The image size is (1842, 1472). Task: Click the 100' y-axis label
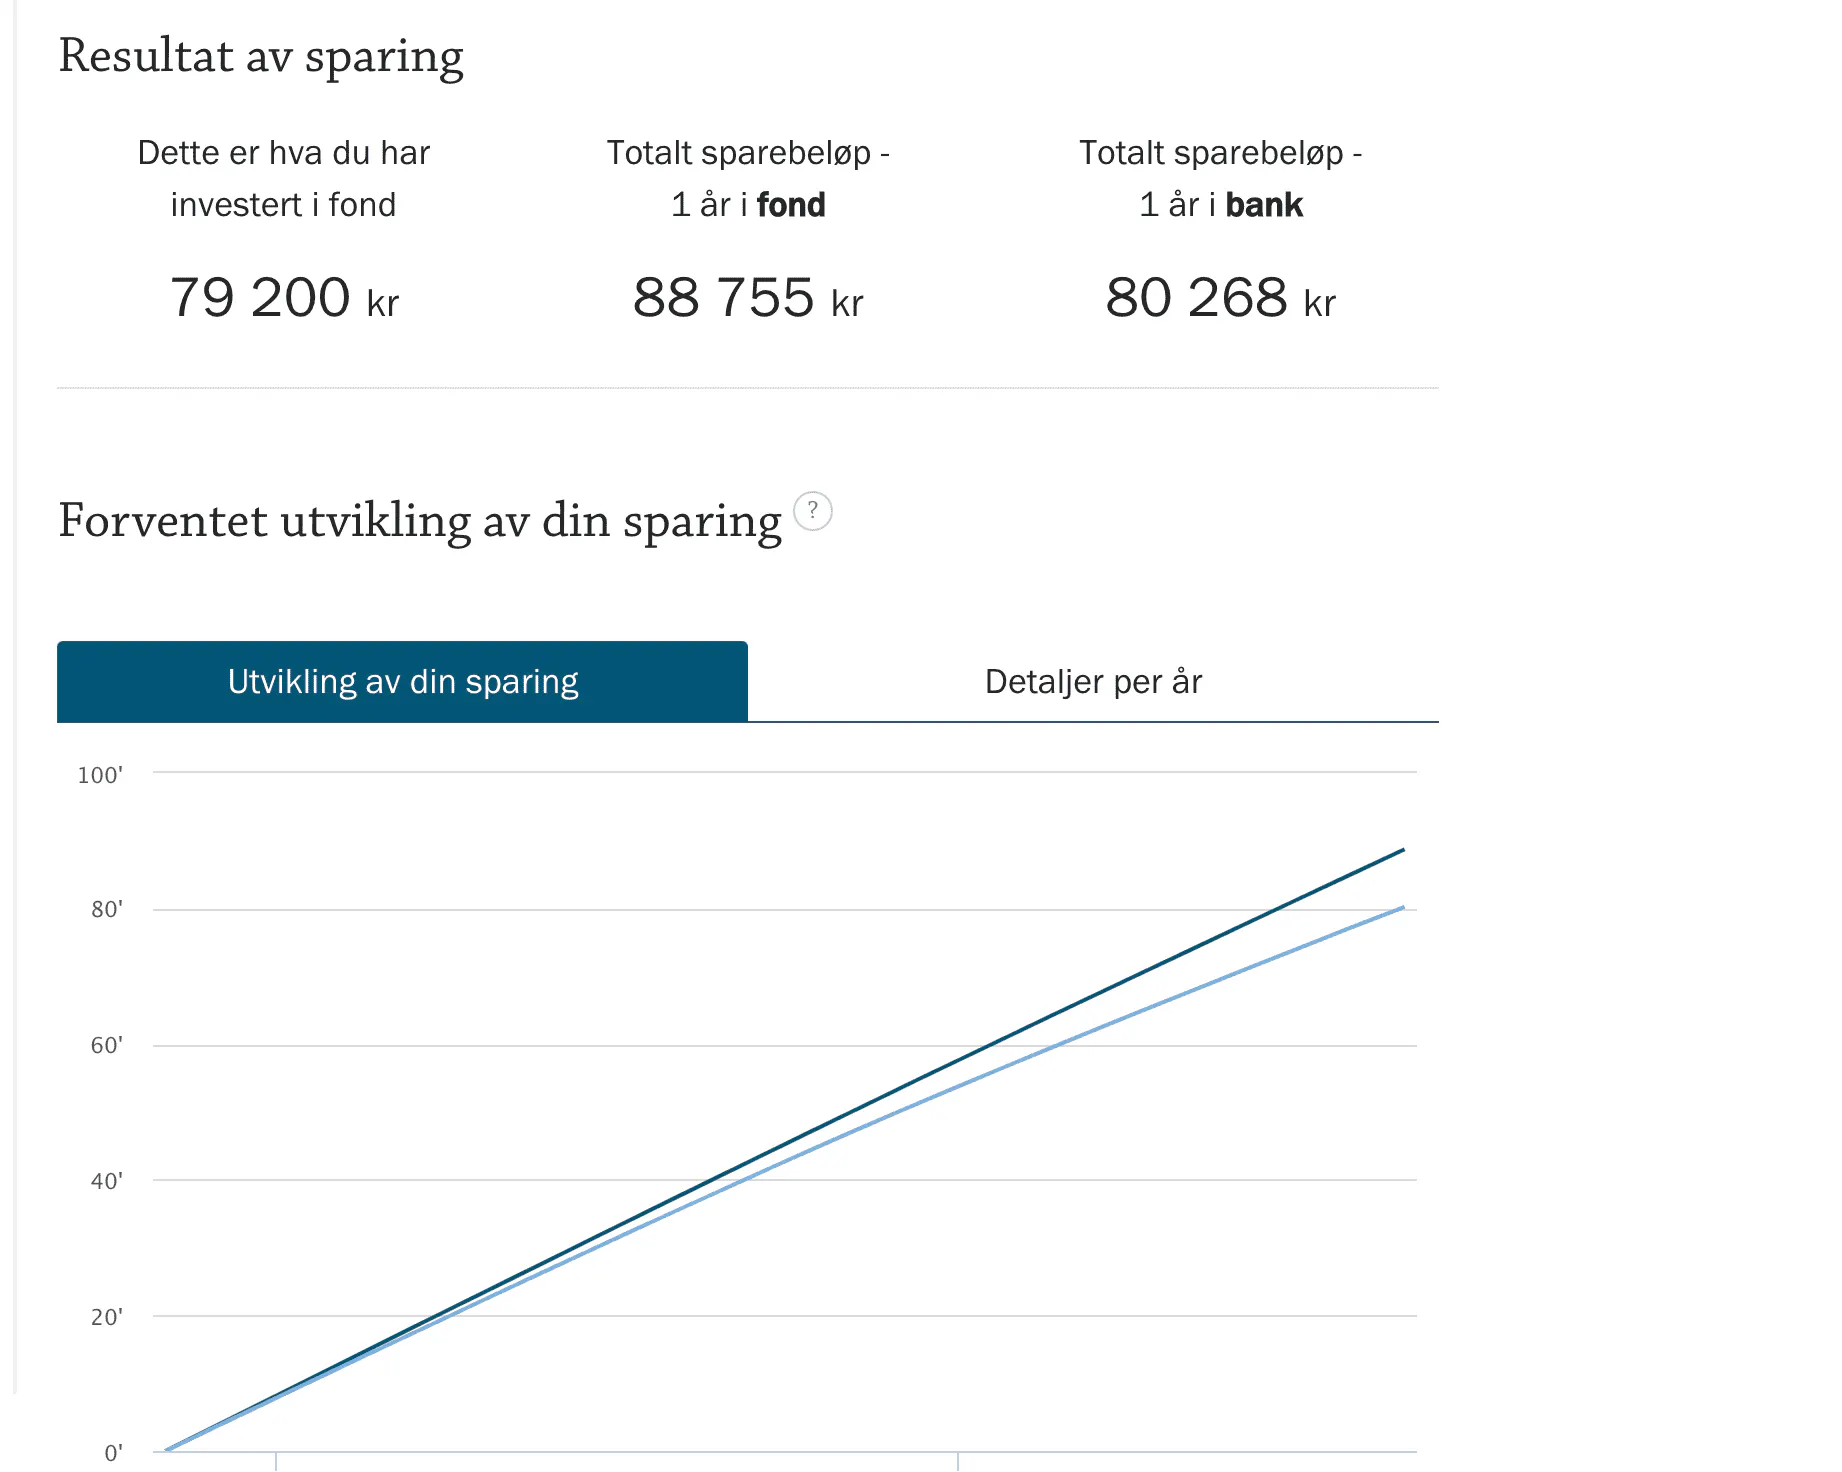100,775
